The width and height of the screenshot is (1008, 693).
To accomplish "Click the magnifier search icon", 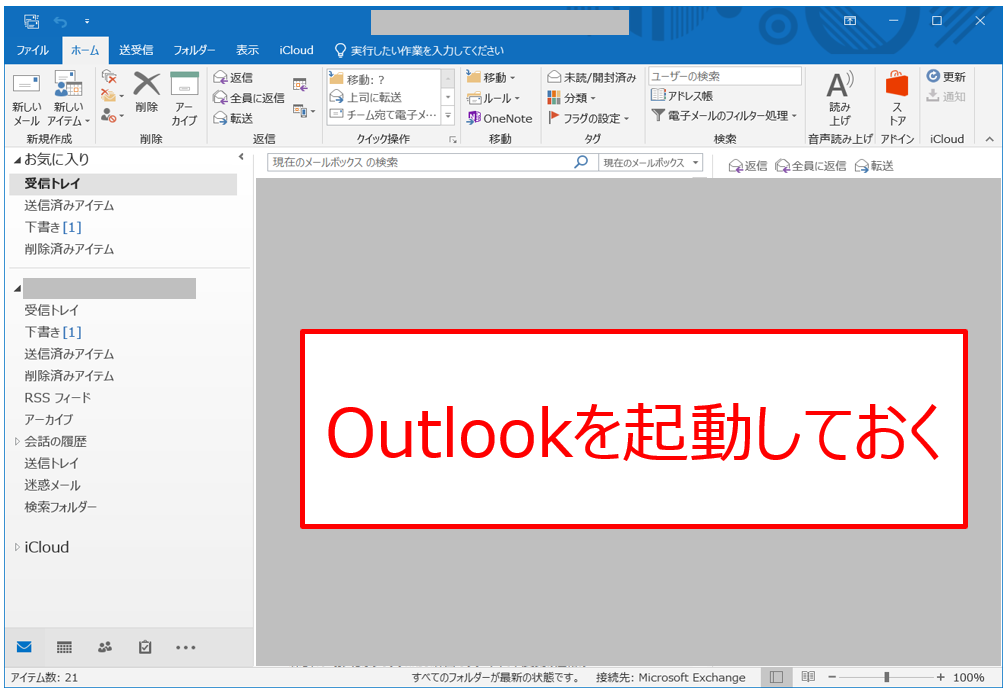I will pos(581,162).
